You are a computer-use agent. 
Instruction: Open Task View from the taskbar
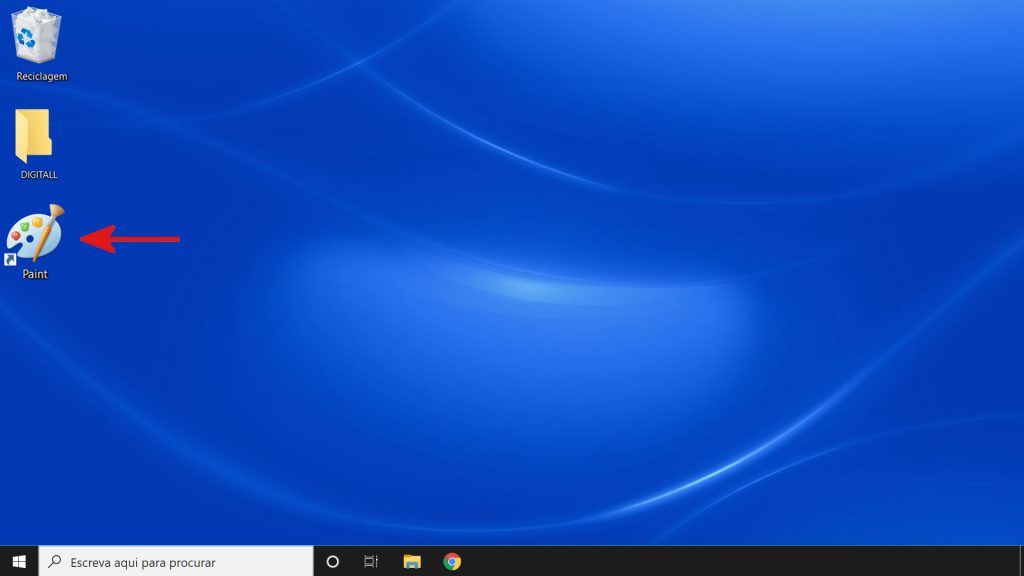[371, 562]
